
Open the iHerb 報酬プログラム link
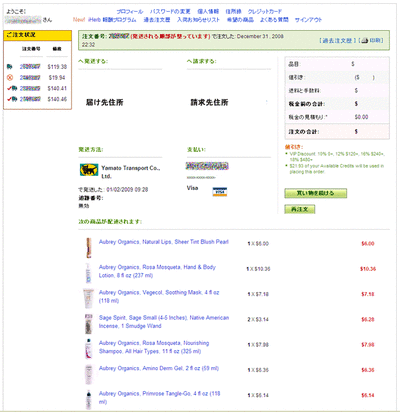112,20
